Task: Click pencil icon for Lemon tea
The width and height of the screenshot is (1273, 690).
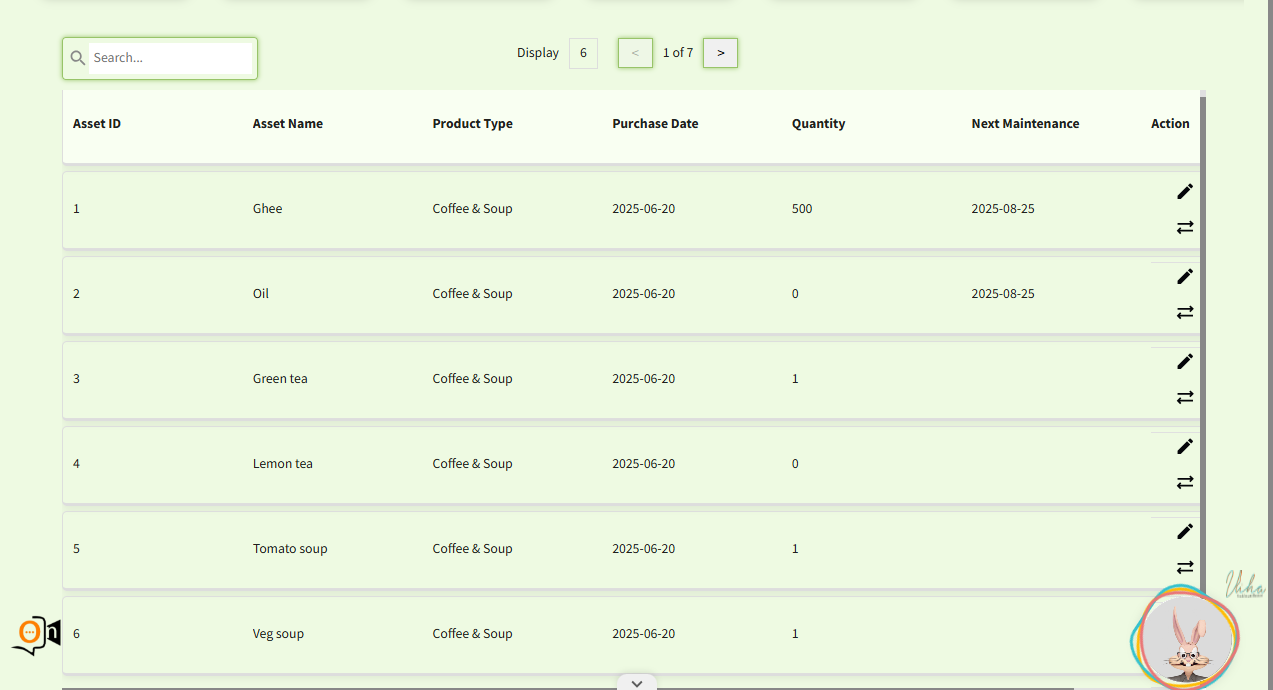Action: click(x=1185, y=446)
